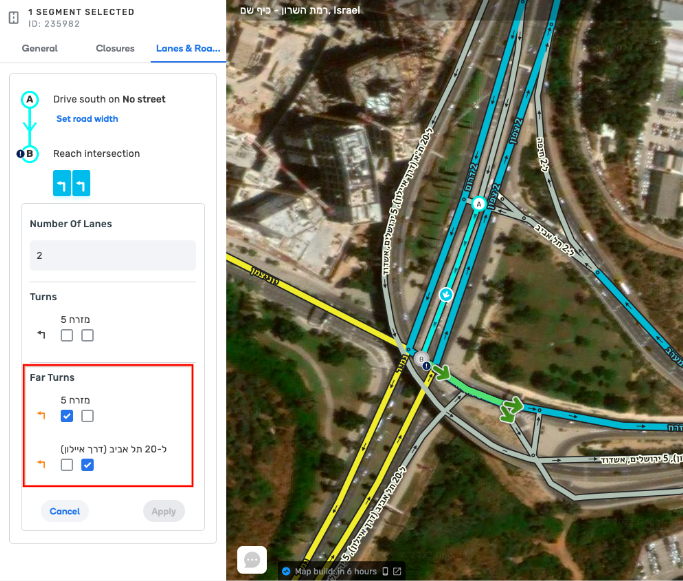Select the first blue left-turn lane arrow

pyautogui.click(x=62, y=183)
